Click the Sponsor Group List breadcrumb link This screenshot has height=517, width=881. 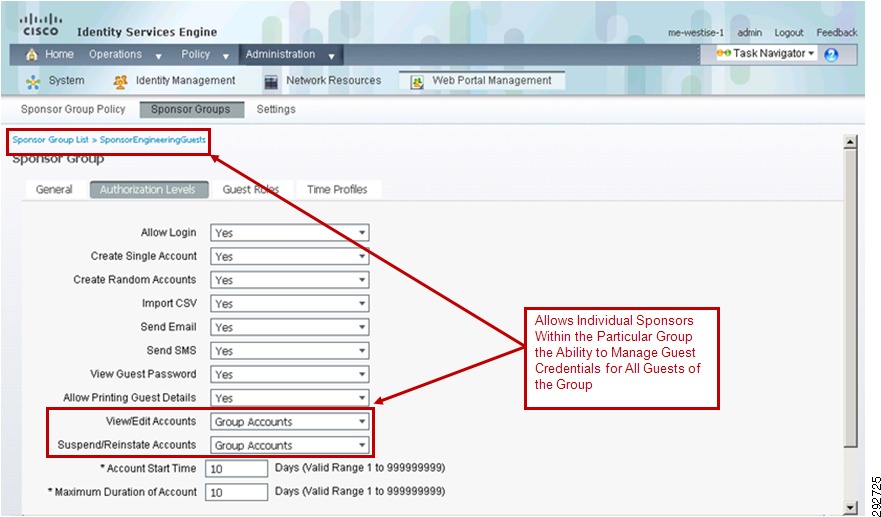(51, 139)
